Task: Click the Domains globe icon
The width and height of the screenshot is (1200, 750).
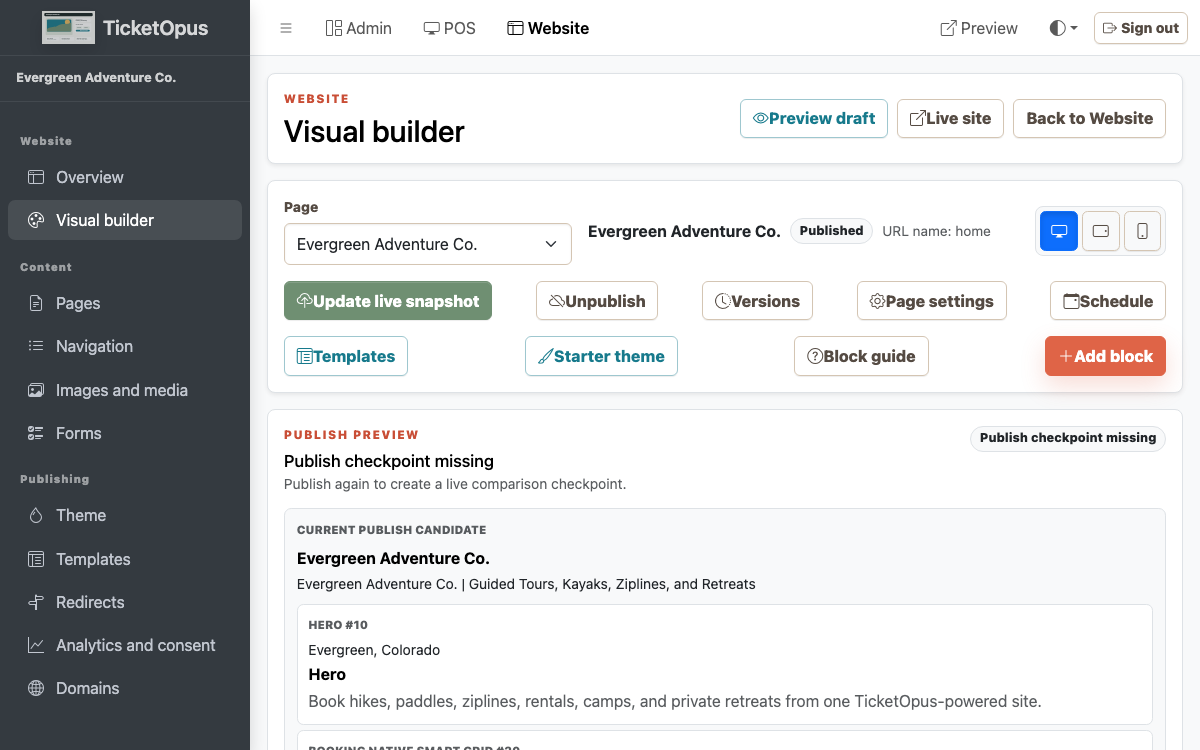Action: [36, 688]
